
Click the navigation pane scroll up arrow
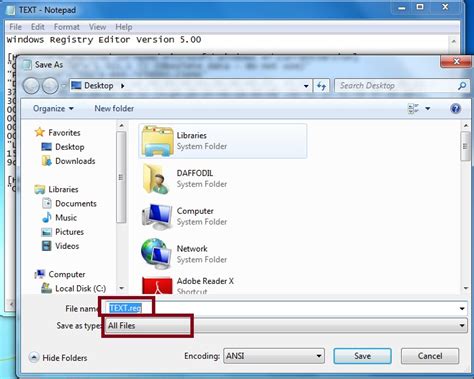[x=121, y=126]
